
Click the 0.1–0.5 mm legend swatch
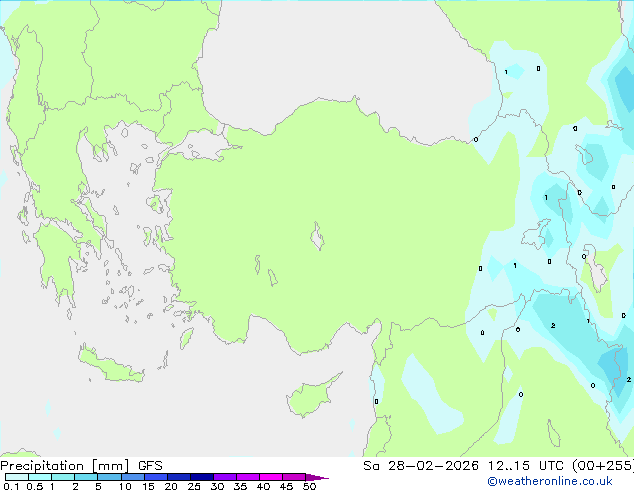pyautogui.click(x=17, y=477)
